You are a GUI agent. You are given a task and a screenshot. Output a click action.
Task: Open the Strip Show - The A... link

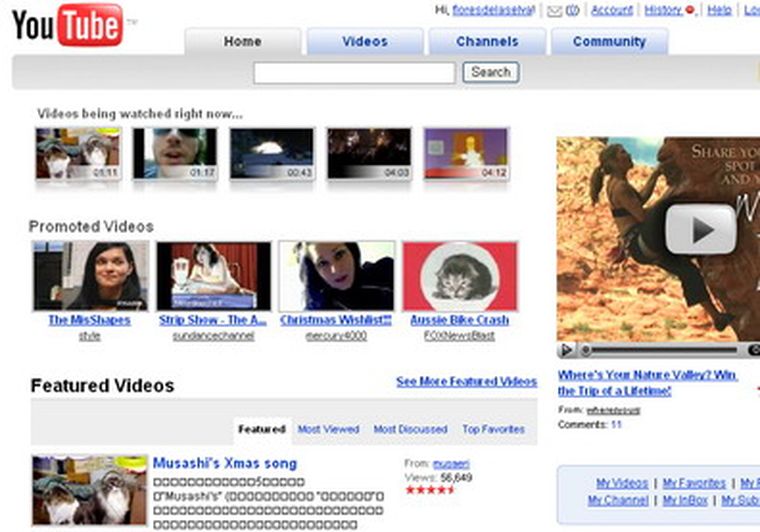pos(213,320)
